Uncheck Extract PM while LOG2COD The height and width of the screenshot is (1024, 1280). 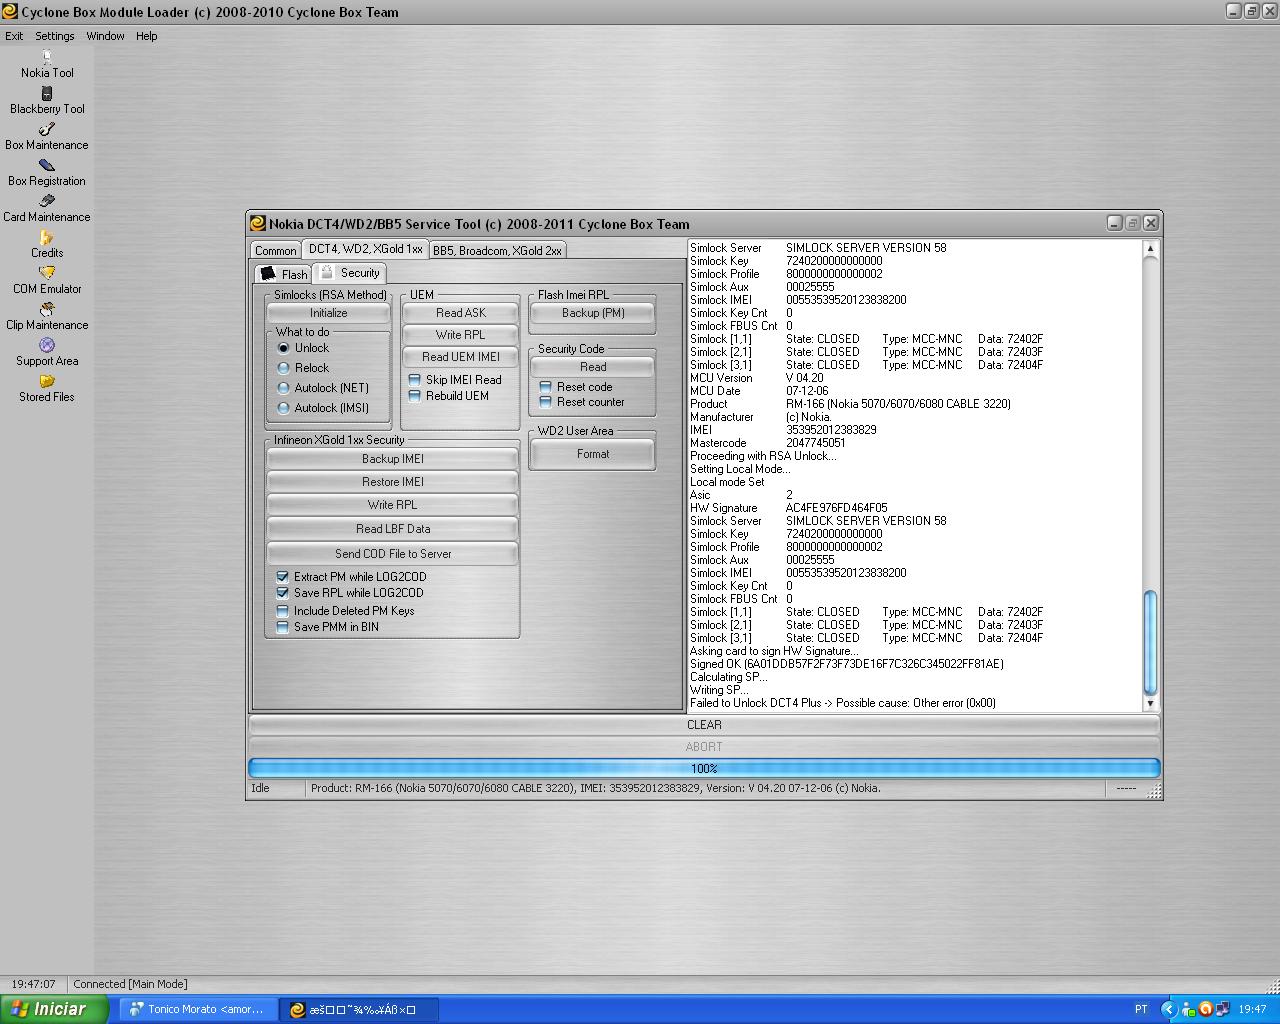click(x=283, y=577)
